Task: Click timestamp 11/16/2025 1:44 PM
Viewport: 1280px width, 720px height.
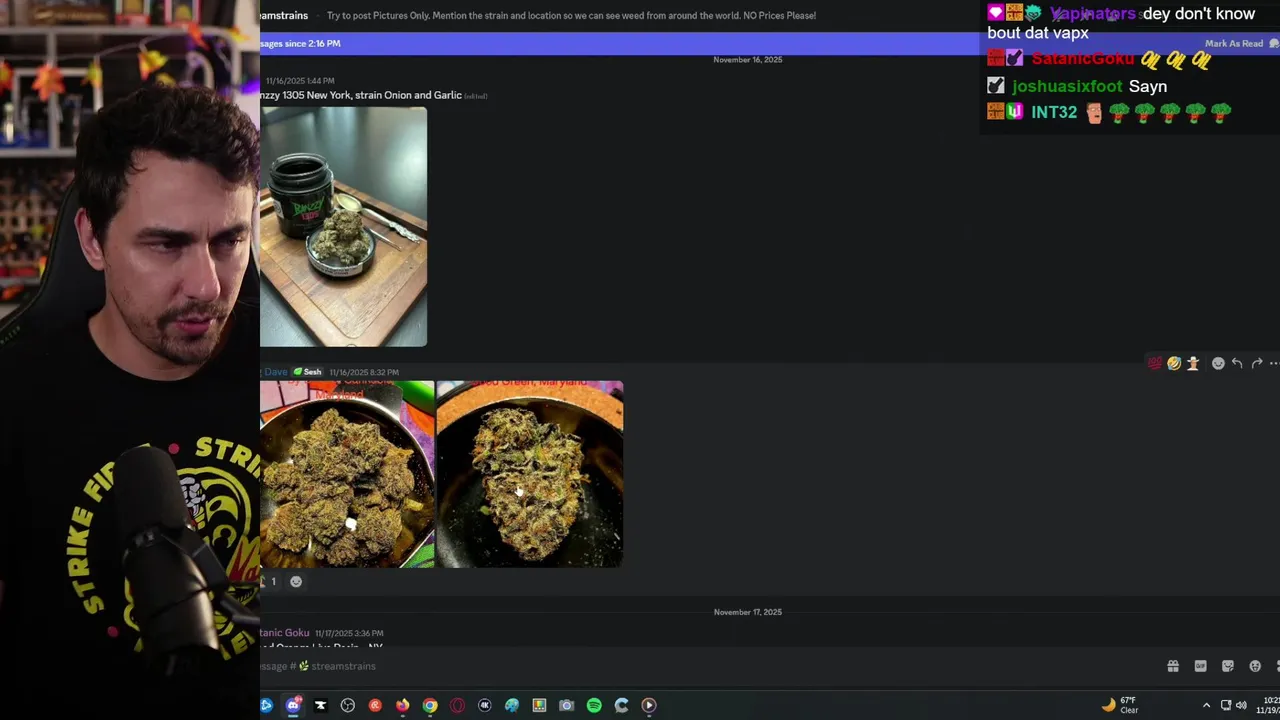Action: click(x=300, y=81)
